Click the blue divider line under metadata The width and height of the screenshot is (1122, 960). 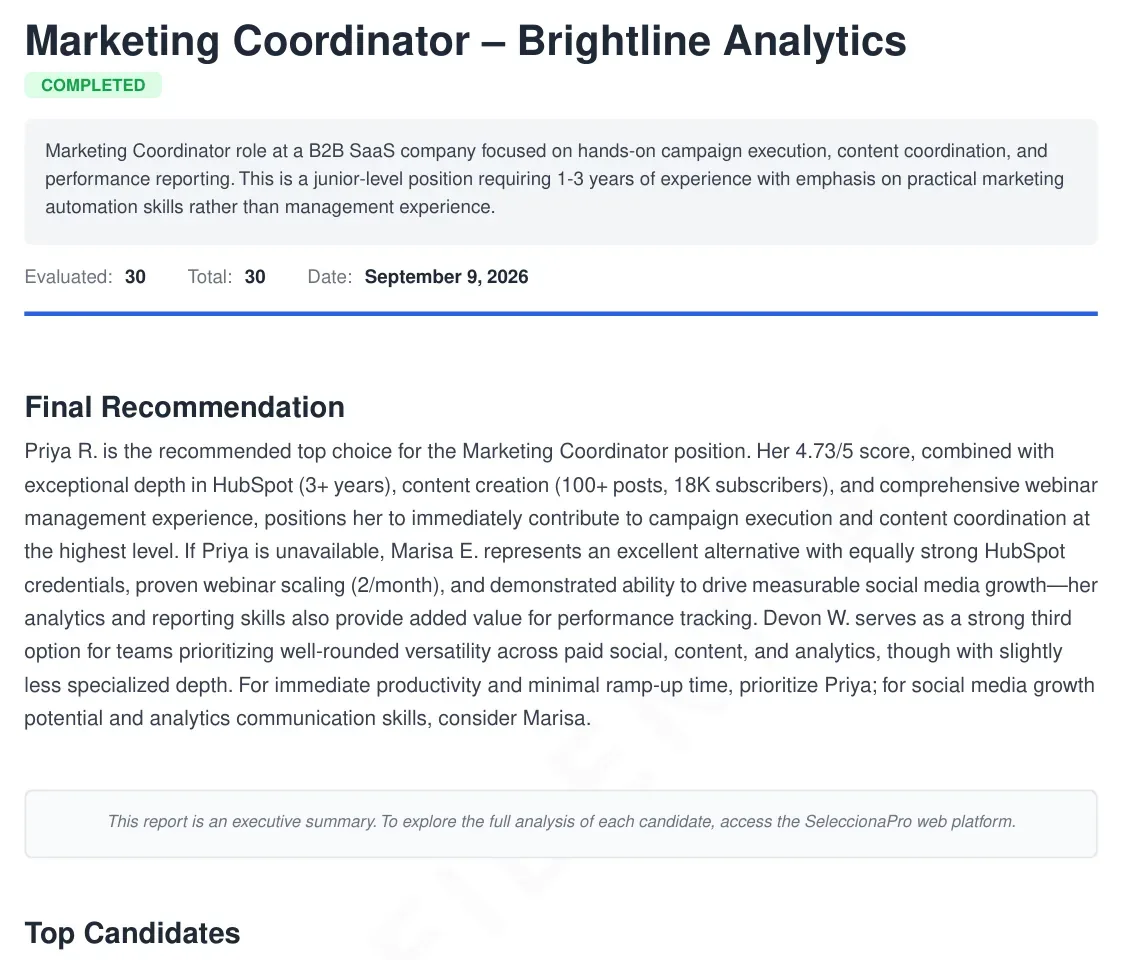[x=561, y=313]
